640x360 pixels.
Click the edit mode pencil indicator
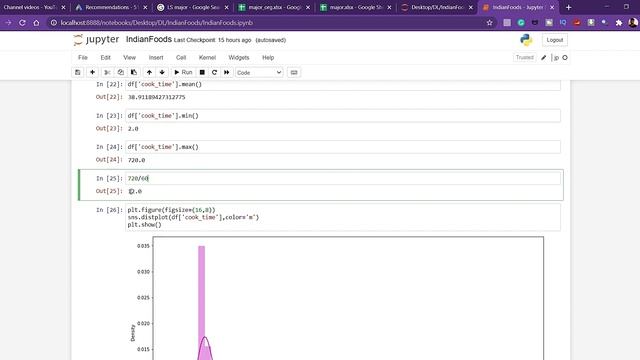(544, 58)
